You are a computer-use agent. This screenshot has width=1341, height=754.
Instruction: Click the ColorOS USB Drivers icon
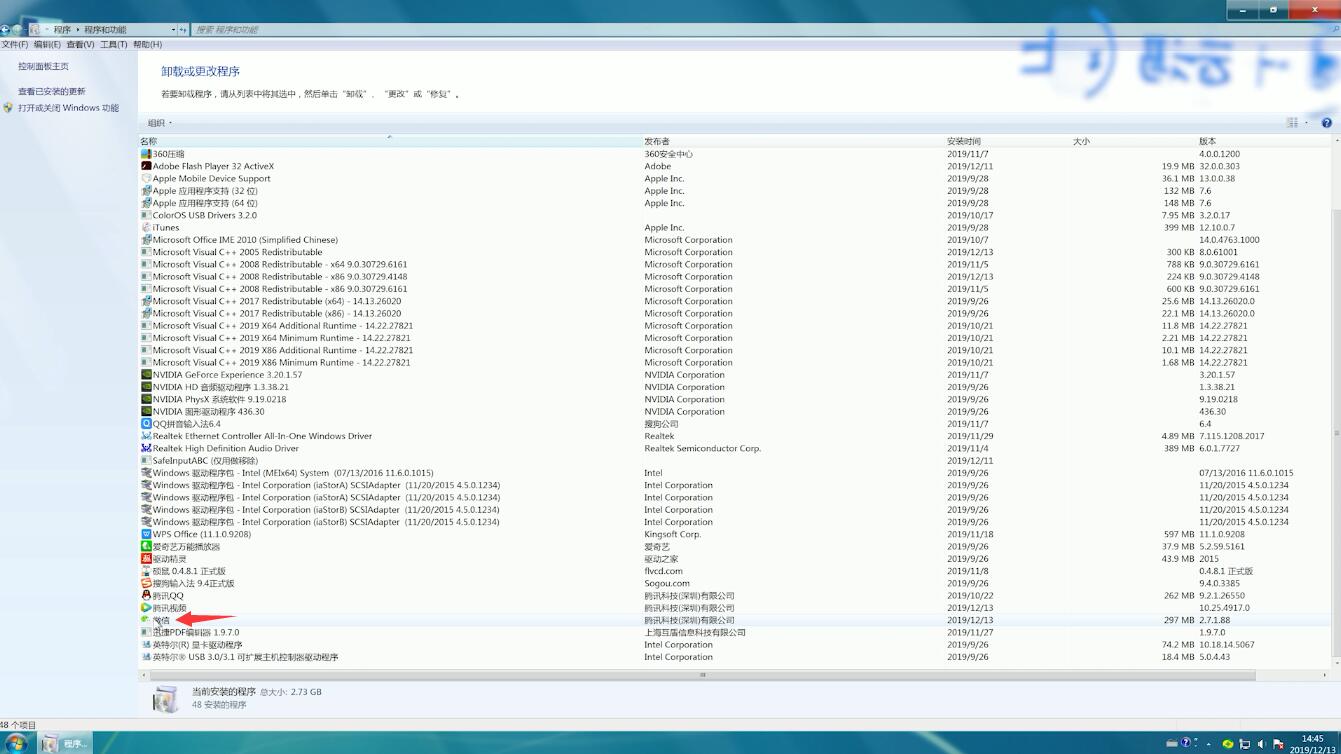click(x=146, y=215)
